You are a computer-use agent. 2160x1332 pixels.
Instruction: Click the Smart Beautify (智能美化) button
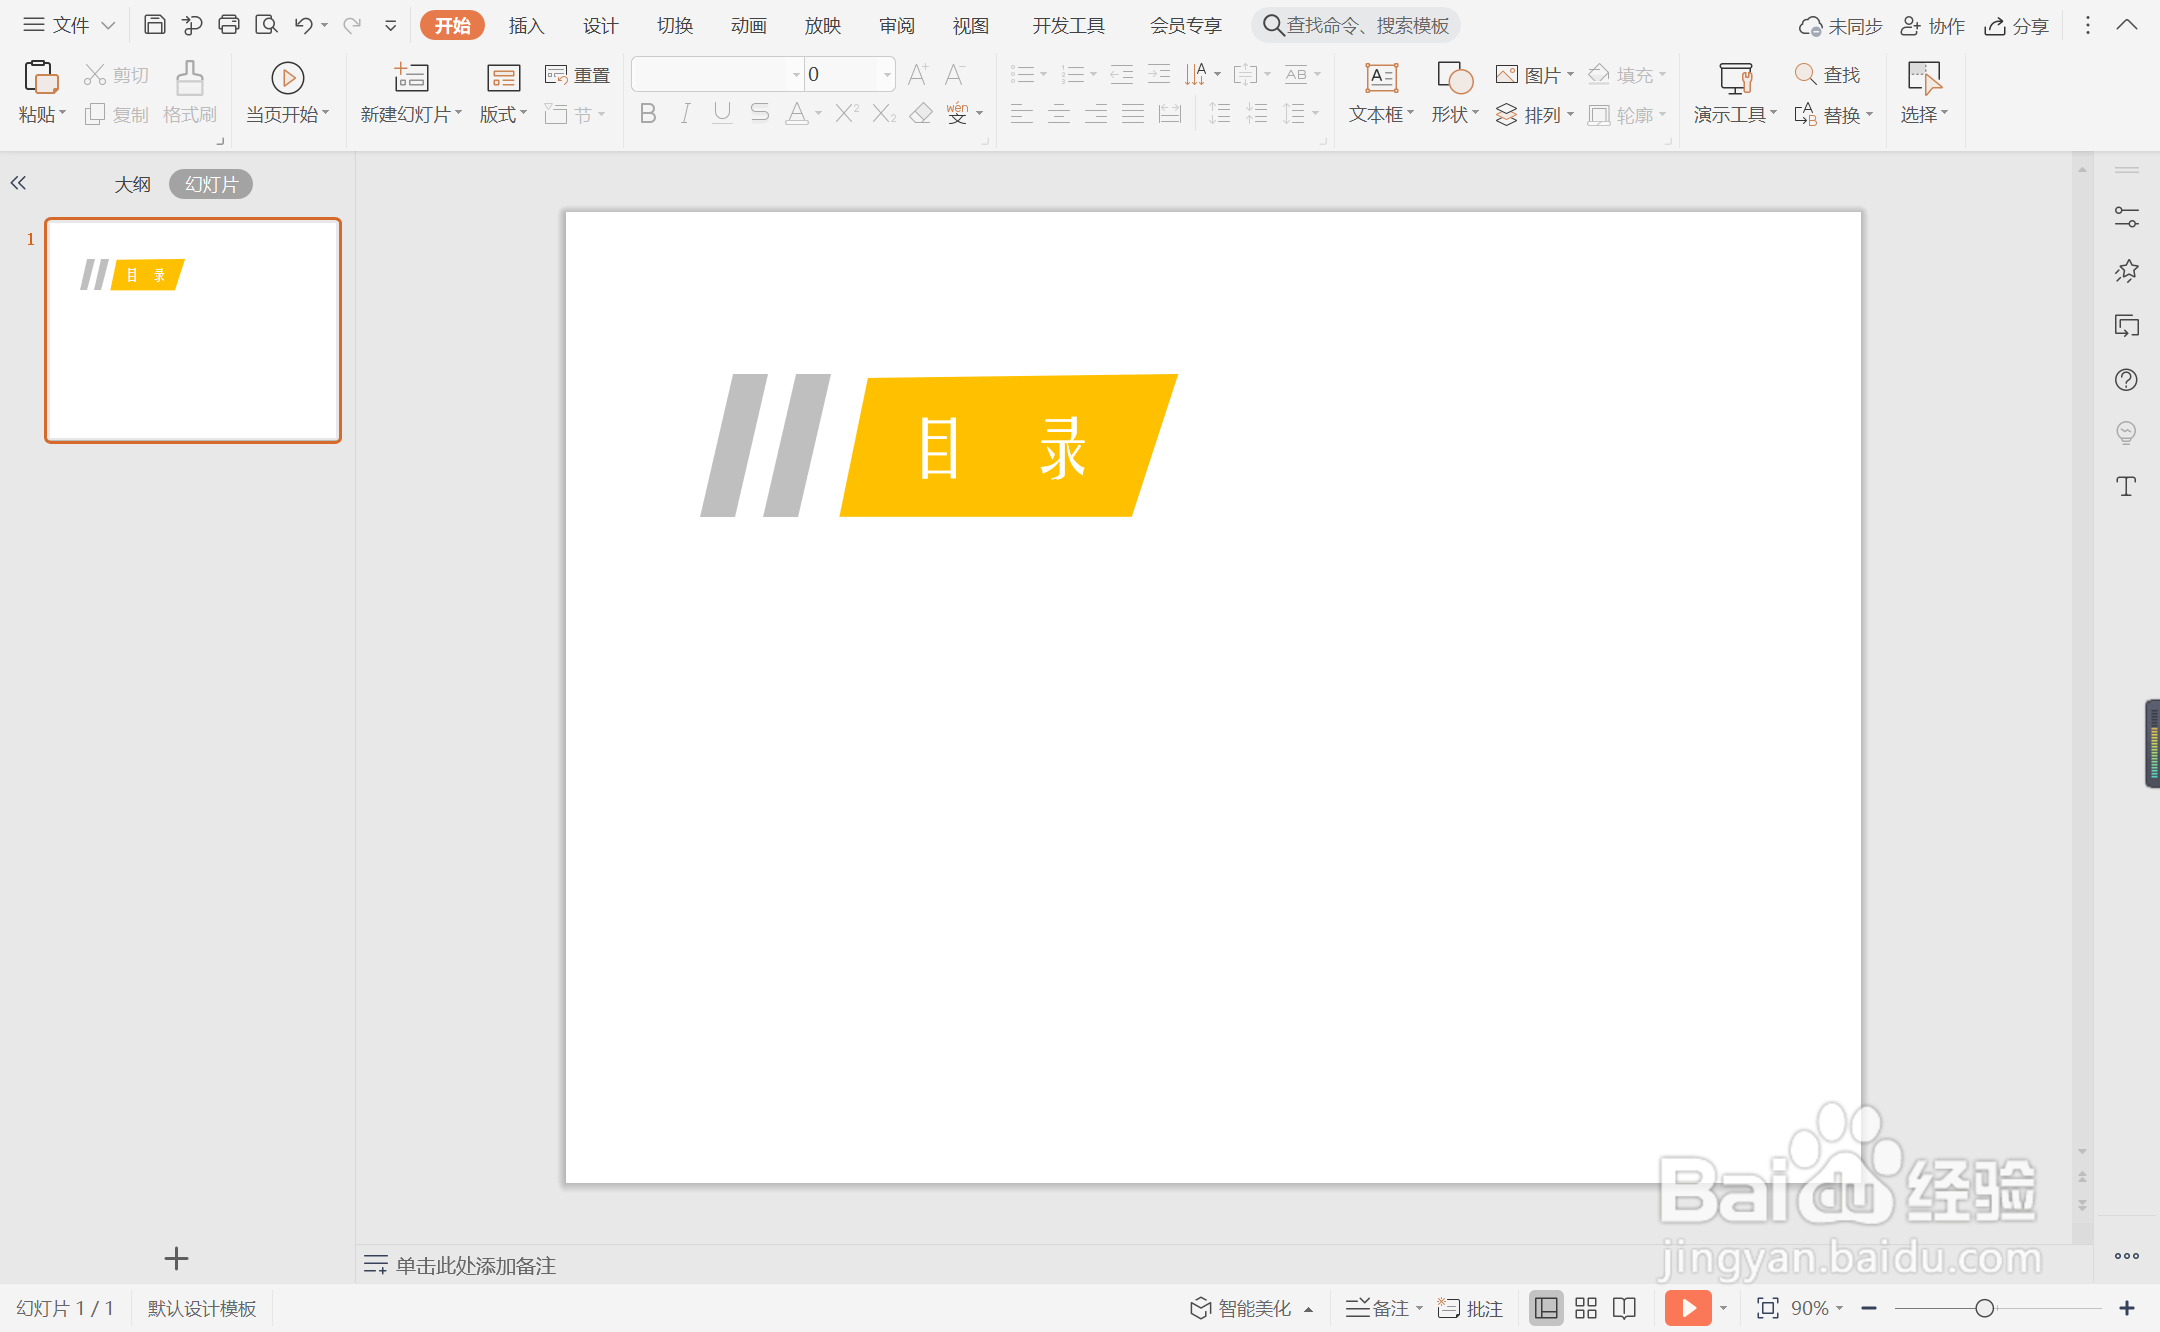[1241, 1308]
